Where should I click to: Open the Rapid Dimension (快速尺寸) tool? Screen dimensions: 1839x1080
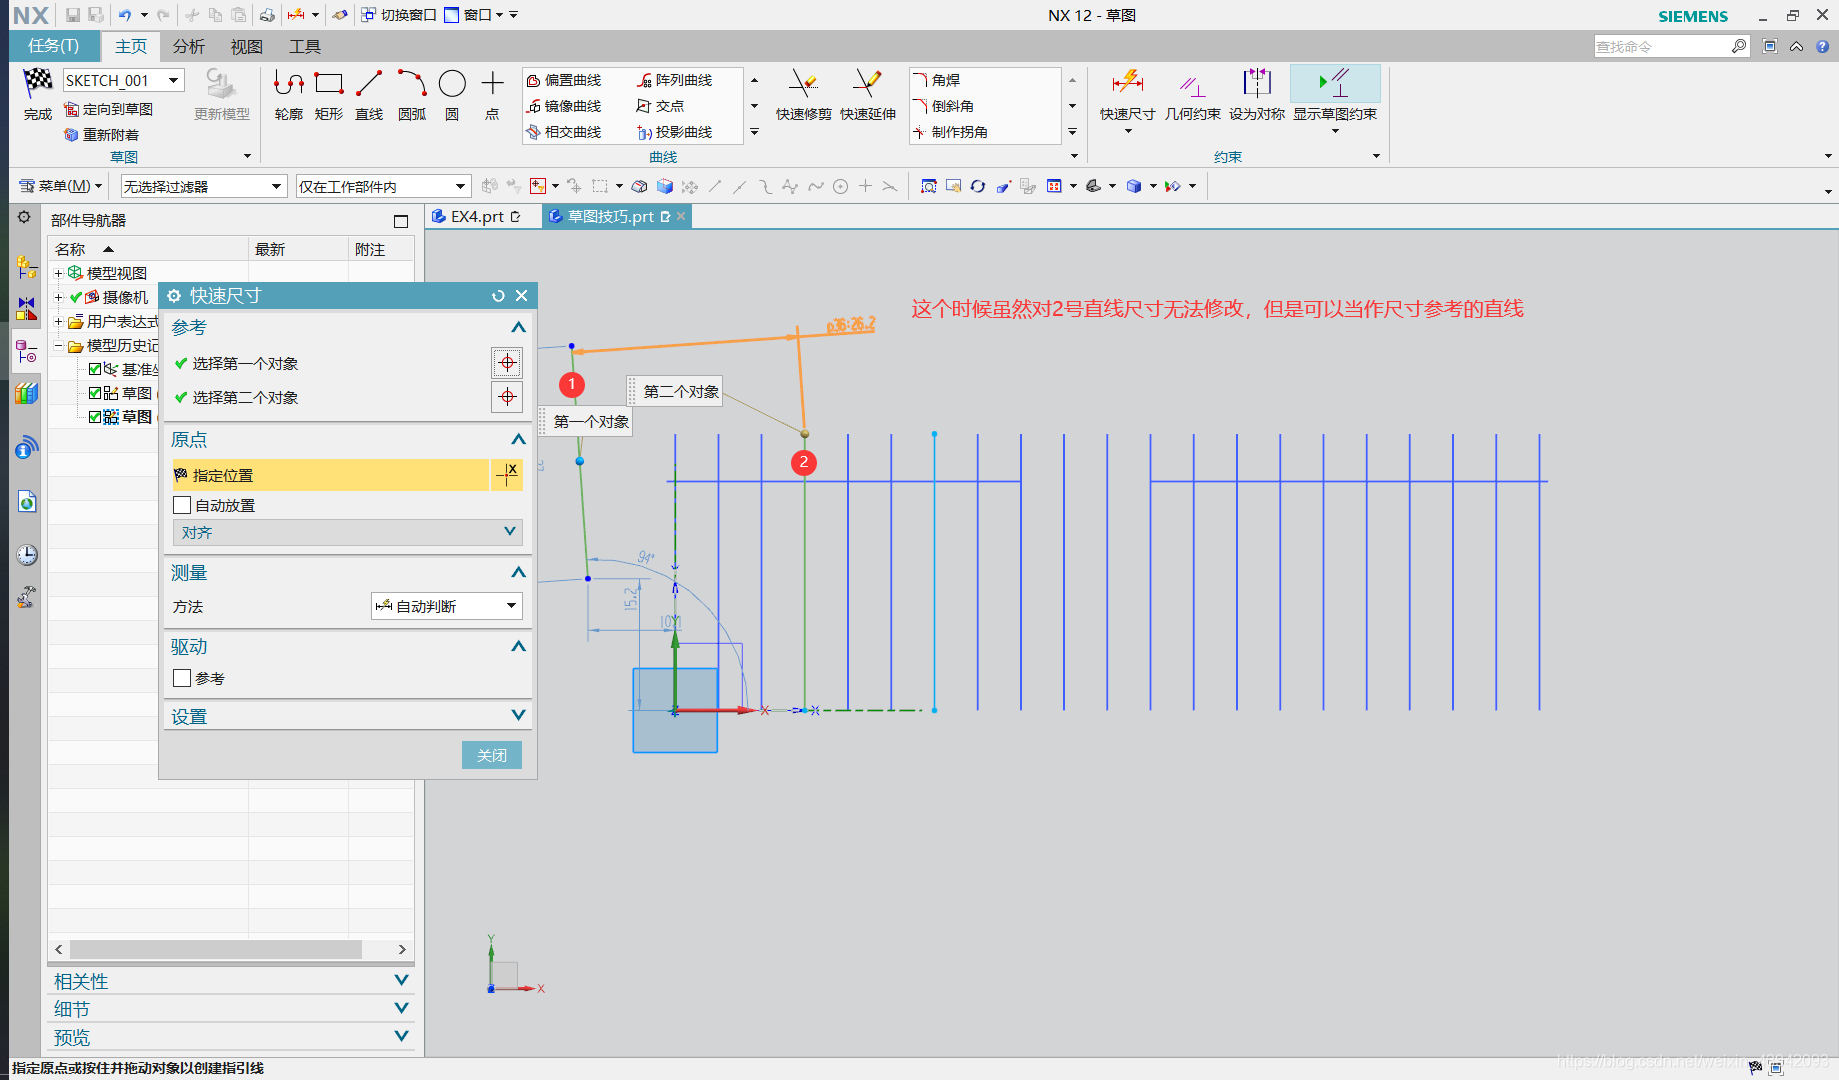pyautogui.click(x=1127, y=95)
